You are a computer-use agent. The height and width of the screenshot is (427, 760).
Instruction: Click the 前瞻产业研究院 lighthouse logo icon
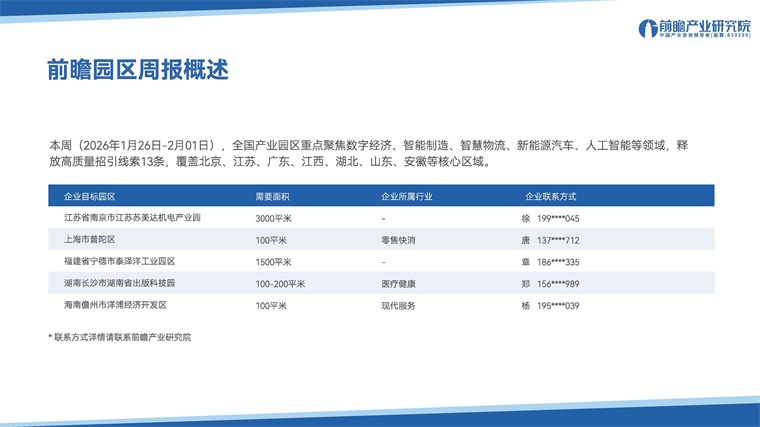(647, 27)
